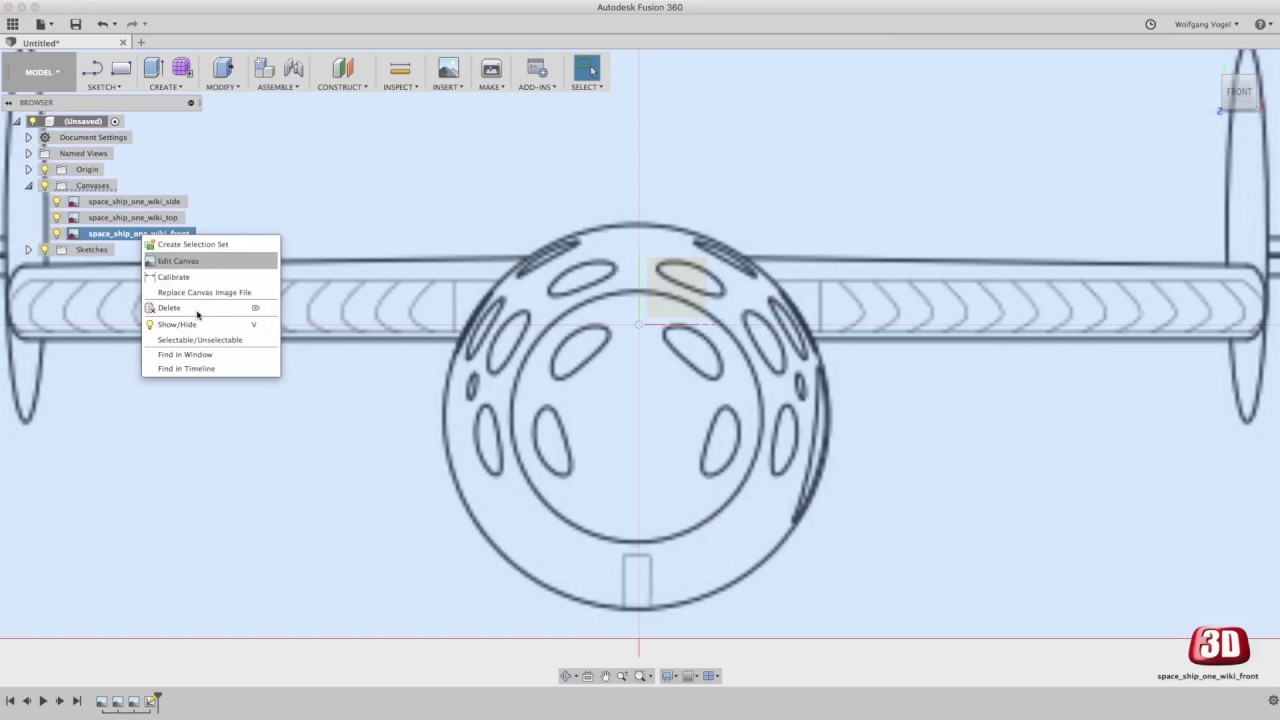Choose Replace Canvas Image File

point(211,292)
